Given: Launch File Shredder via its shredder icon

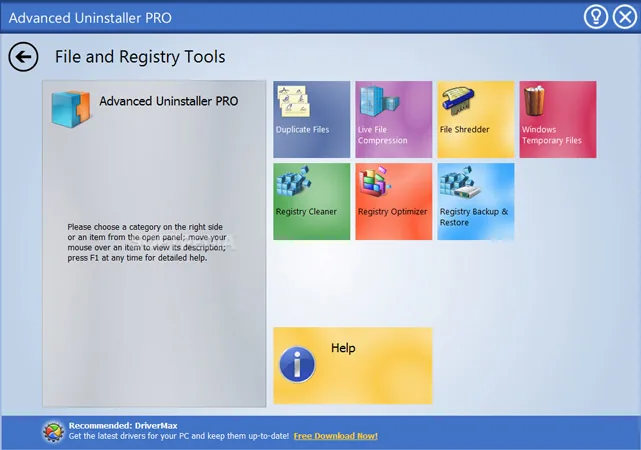Looking at the screenshot, I should (x=458, y=101).
